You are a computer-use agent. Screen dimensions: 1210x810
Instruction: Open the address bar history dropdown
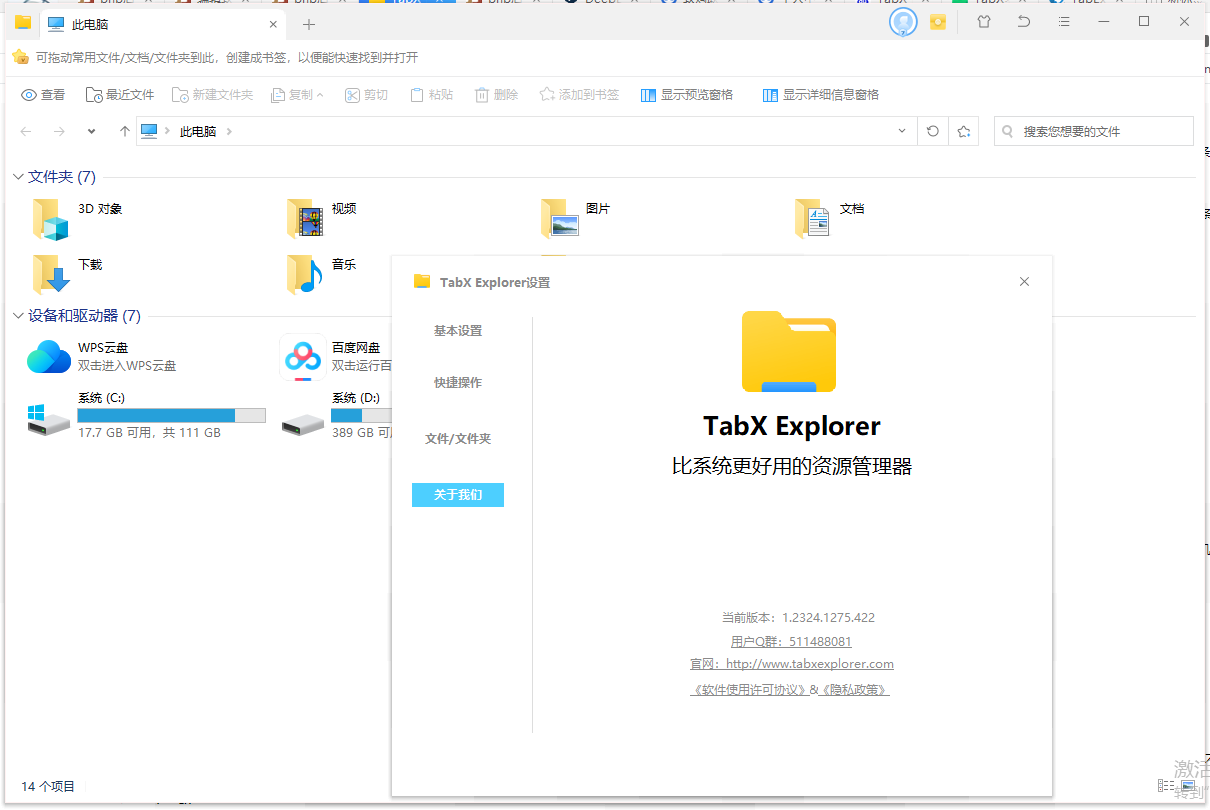tap(901, 130)
